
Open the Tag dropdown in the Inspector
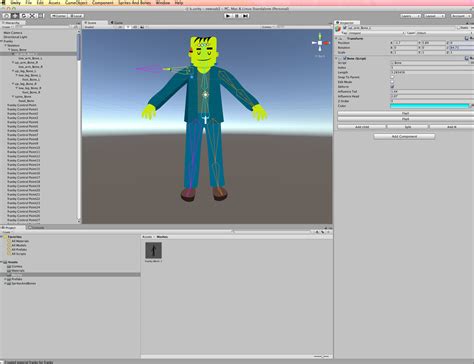click(x=376, y=33)
